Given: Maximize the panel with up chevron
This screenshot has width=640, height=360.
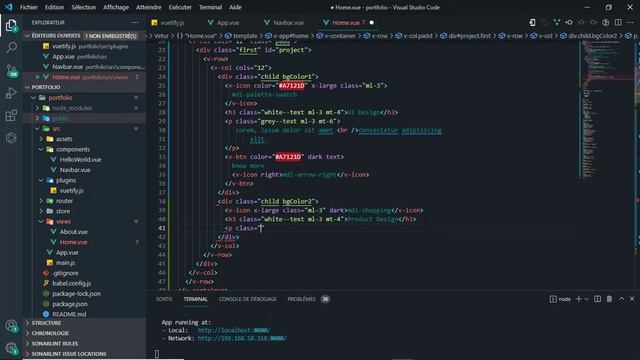Looking at the screenshot, I should click(621, 299).
